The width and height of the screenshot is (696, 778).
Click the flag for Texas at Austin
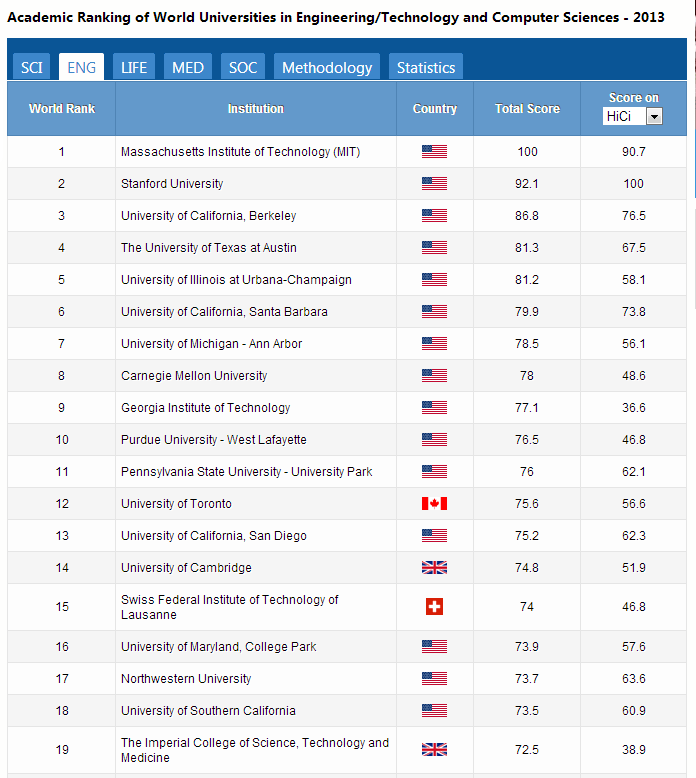[435, 247]
